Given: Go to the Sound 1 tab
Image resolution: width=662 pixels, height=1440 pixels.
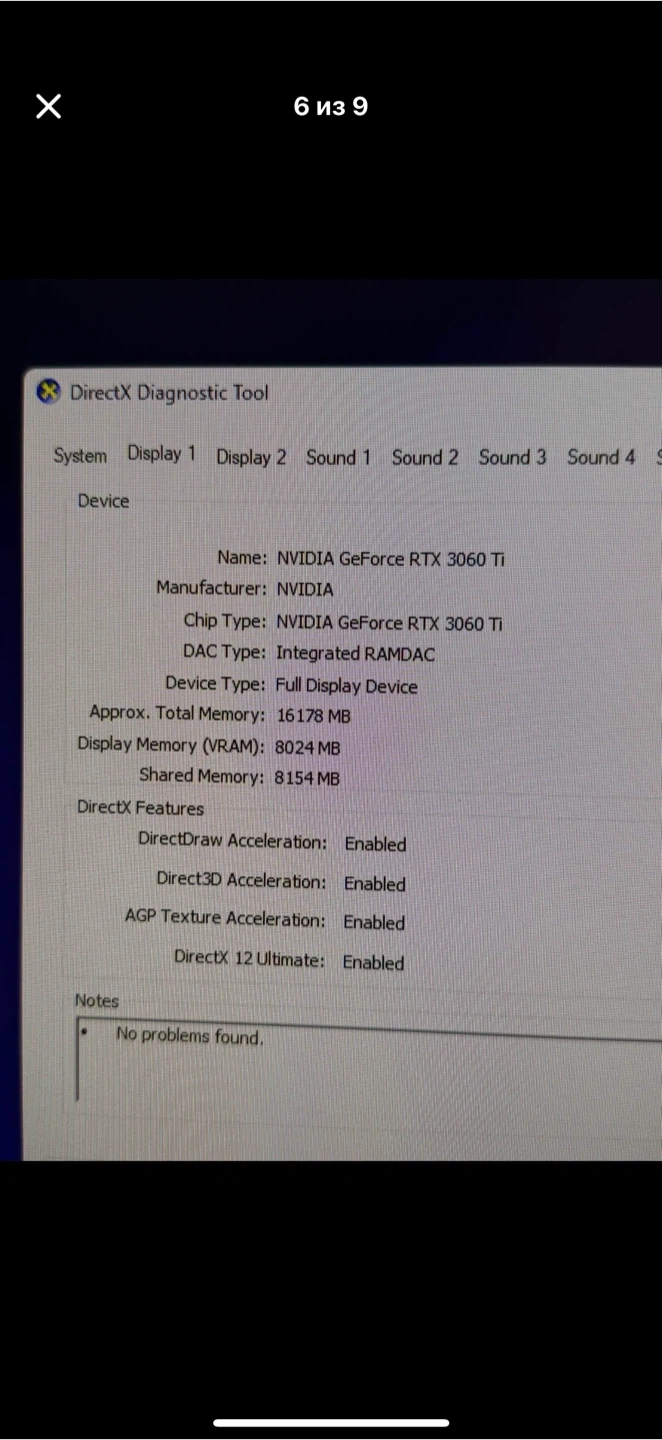Looking at the screenshot, I should 338,458.
